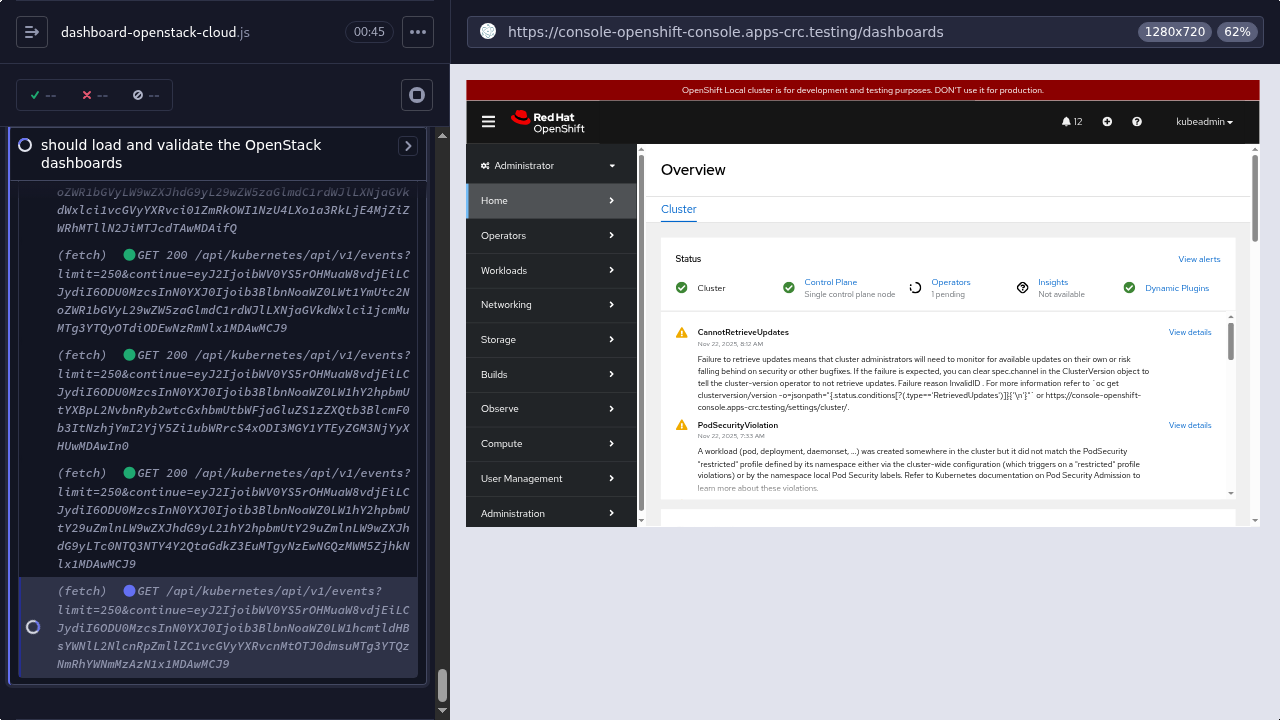Open the kubeadmin user dropdown
The image size is (1280, 720).
[x=1204, y=122]
